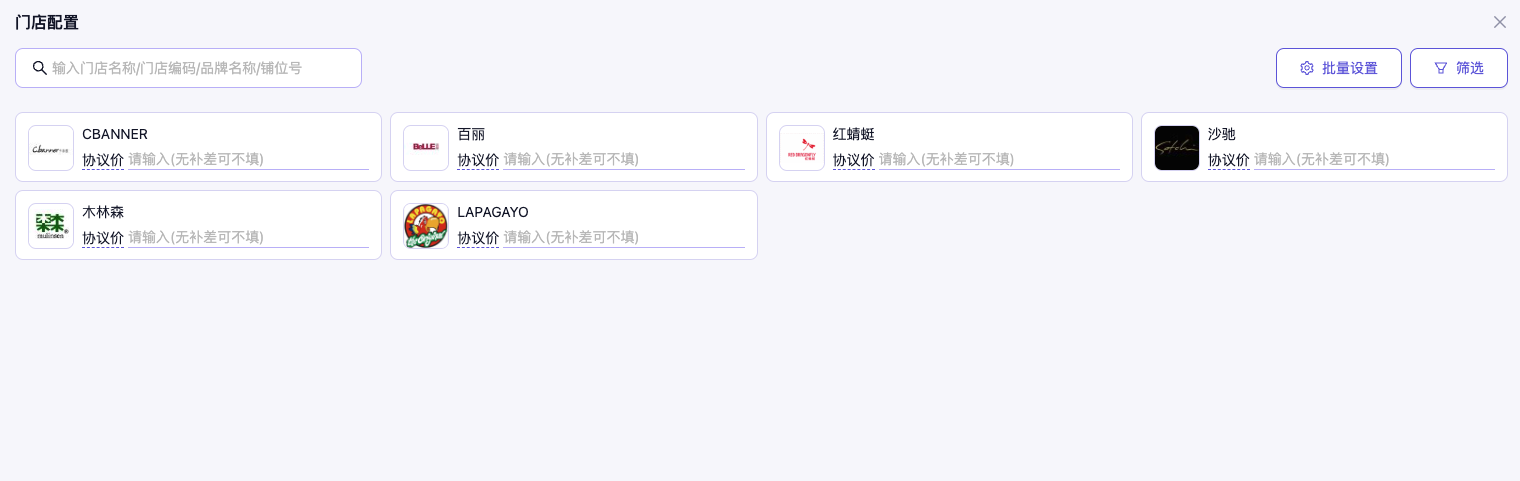Focus the store name search box
The height and width of the screenshot is (481, 1520).
200,68
